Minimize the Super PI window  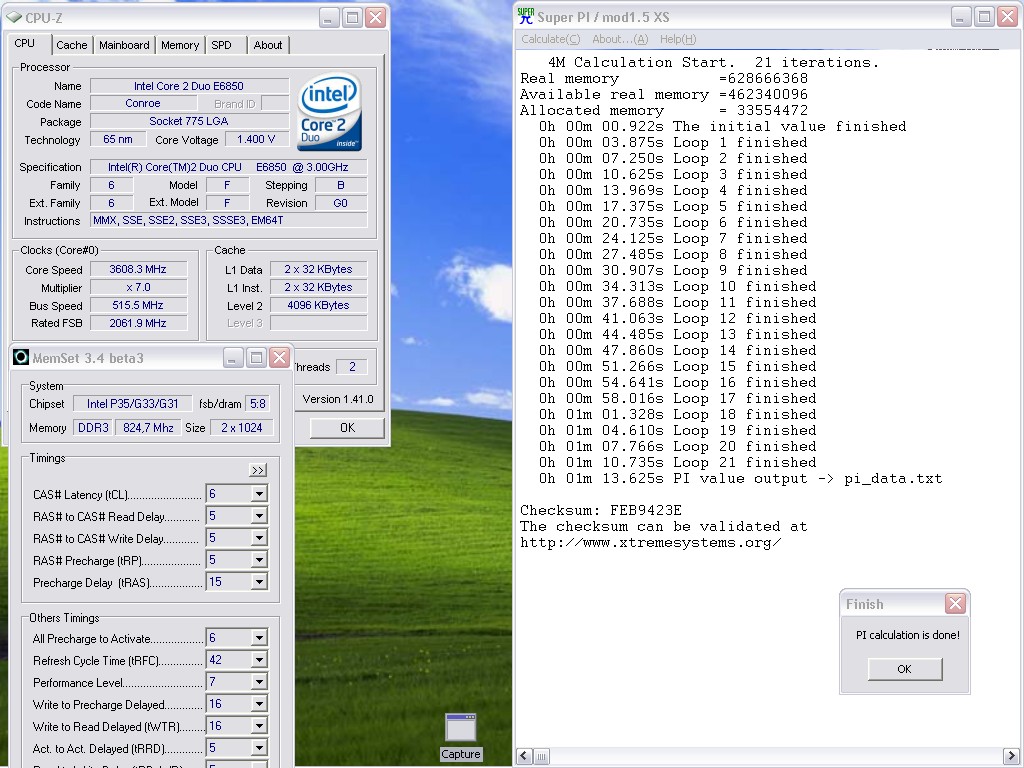pyautogui.click(x=960, y=17)
